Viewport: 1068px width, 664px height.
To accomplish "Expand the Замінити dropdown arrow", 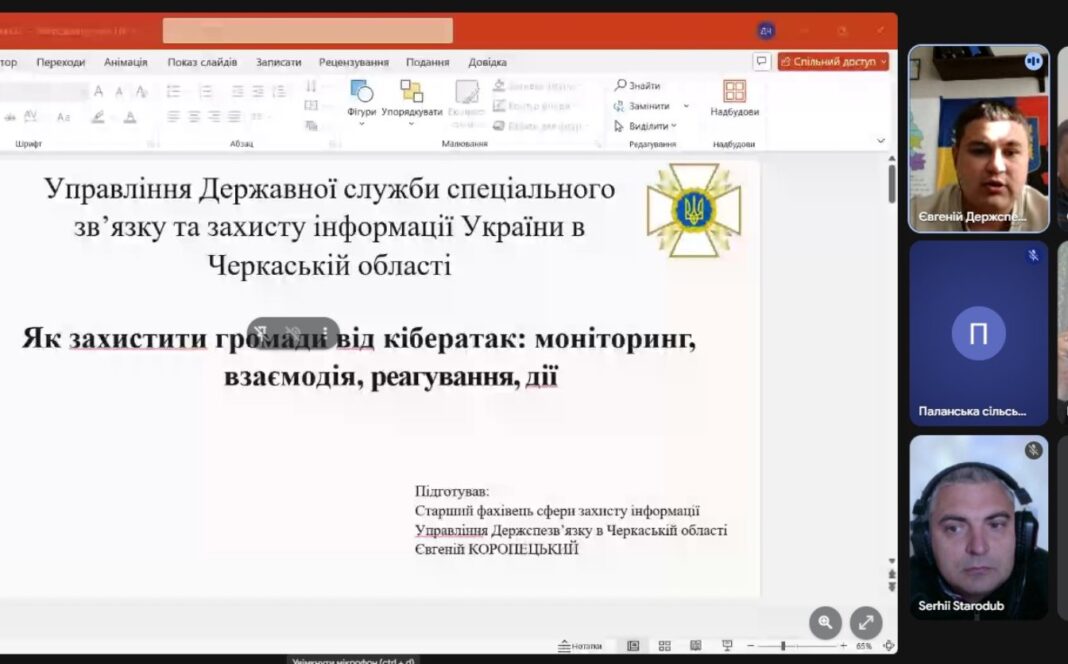I will (686, 106).
